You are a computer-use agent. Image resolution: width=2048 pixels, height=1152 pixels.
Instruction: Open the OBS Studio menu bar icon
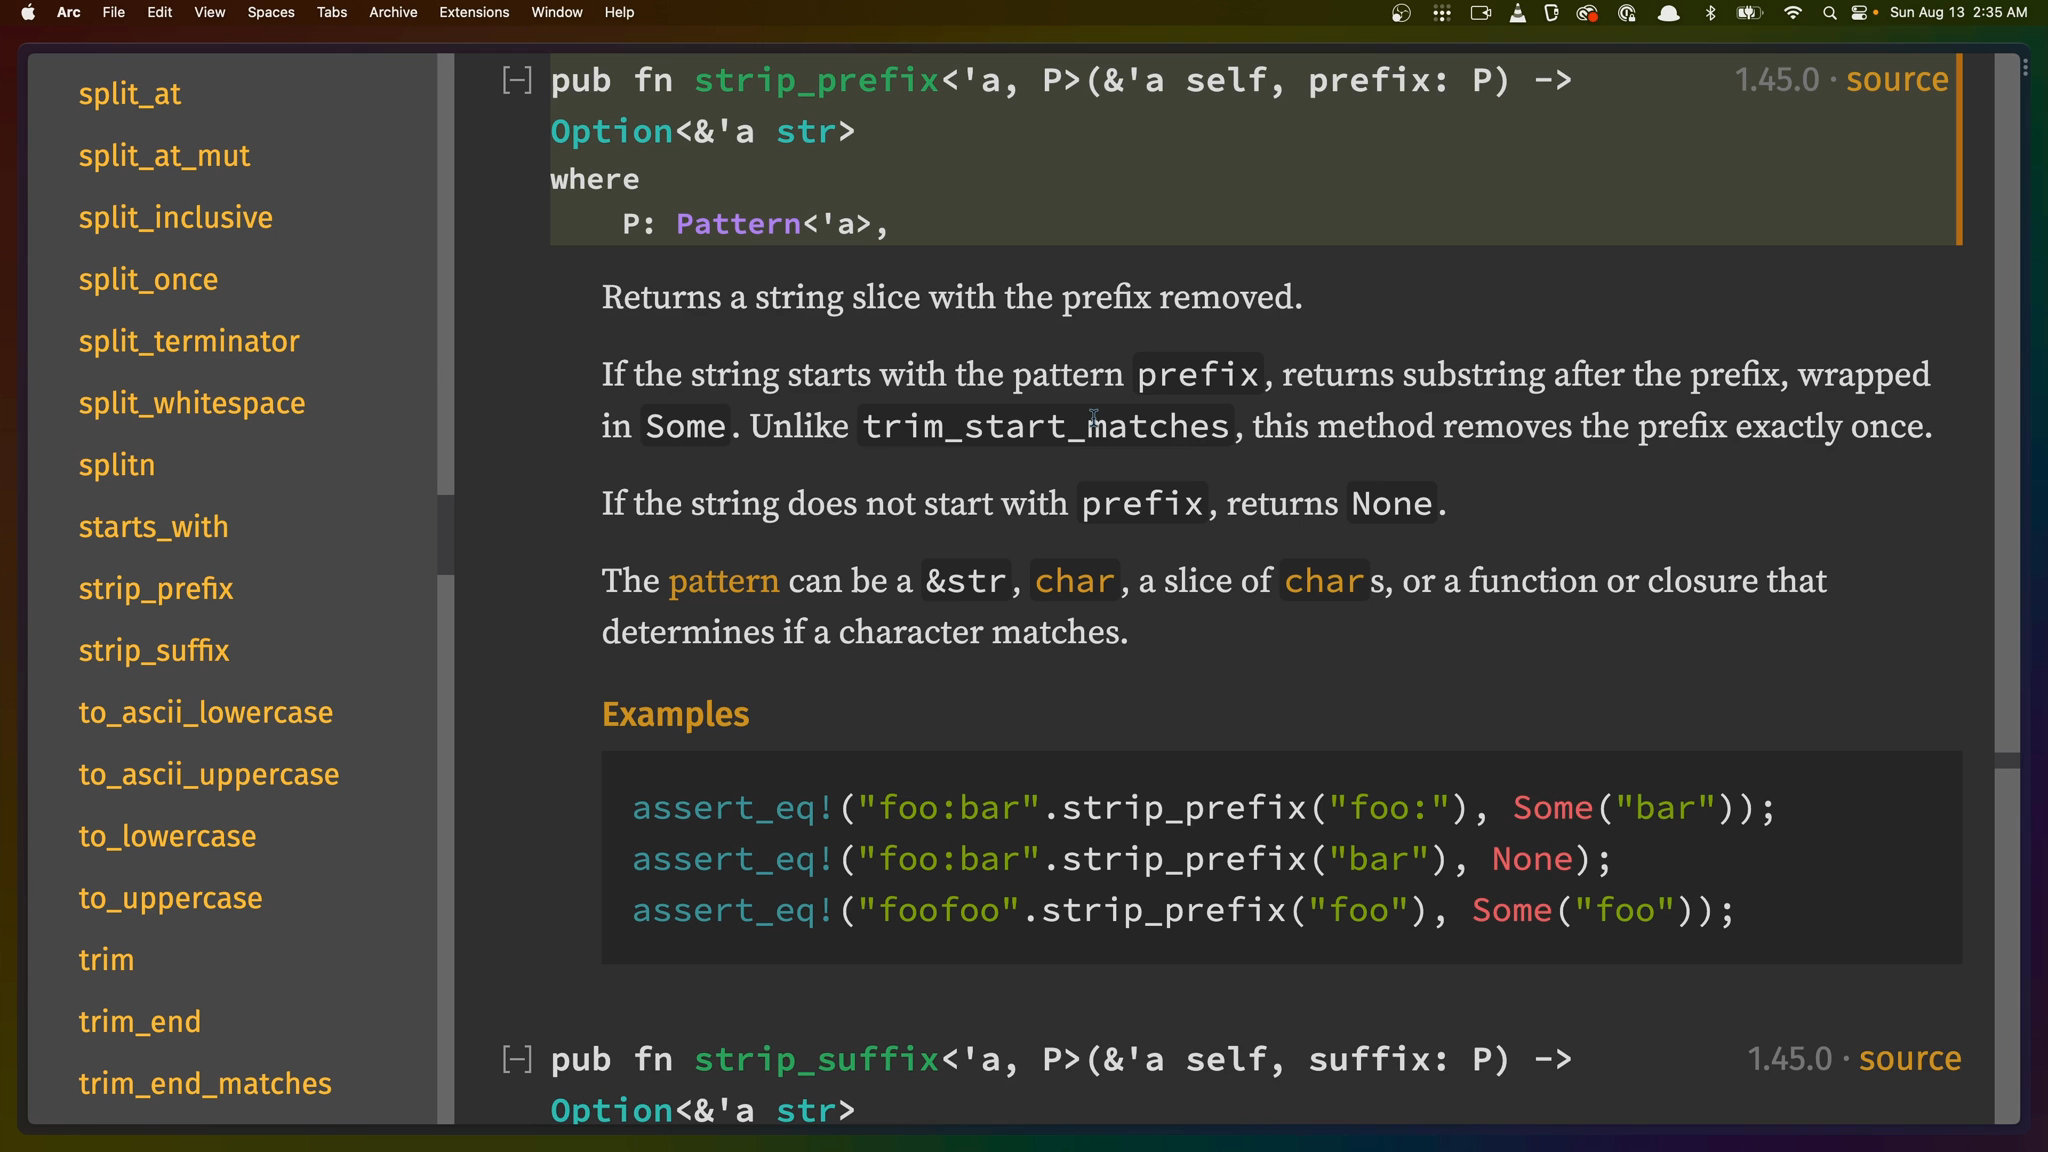(1402, 14)
